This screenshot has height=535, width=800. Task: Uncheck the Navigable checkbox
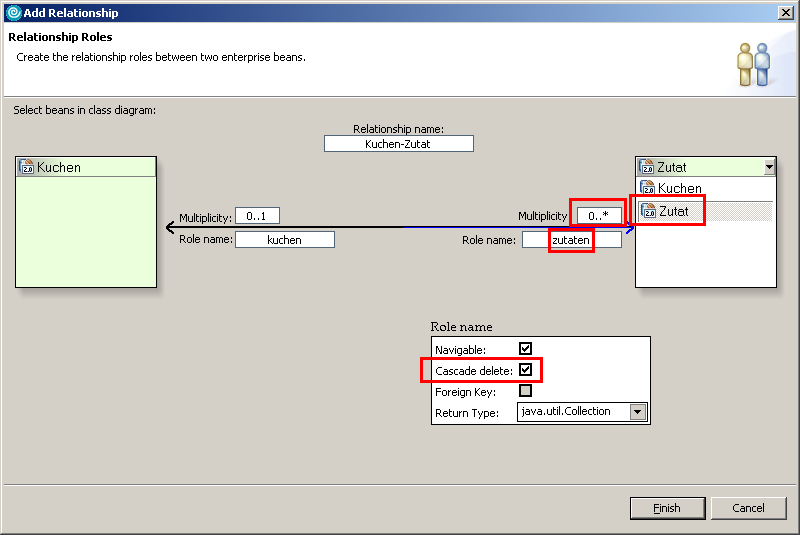coord(525,349)
